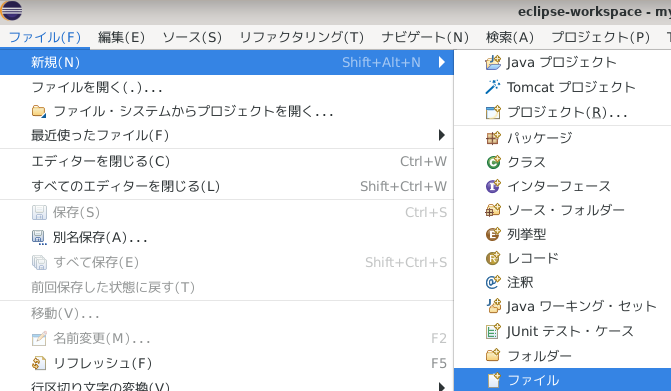This screenshot has height=391, width=671.
Task: Choose ファイルを開く(.)... menu entry
Action: click(x=227, y=87)
